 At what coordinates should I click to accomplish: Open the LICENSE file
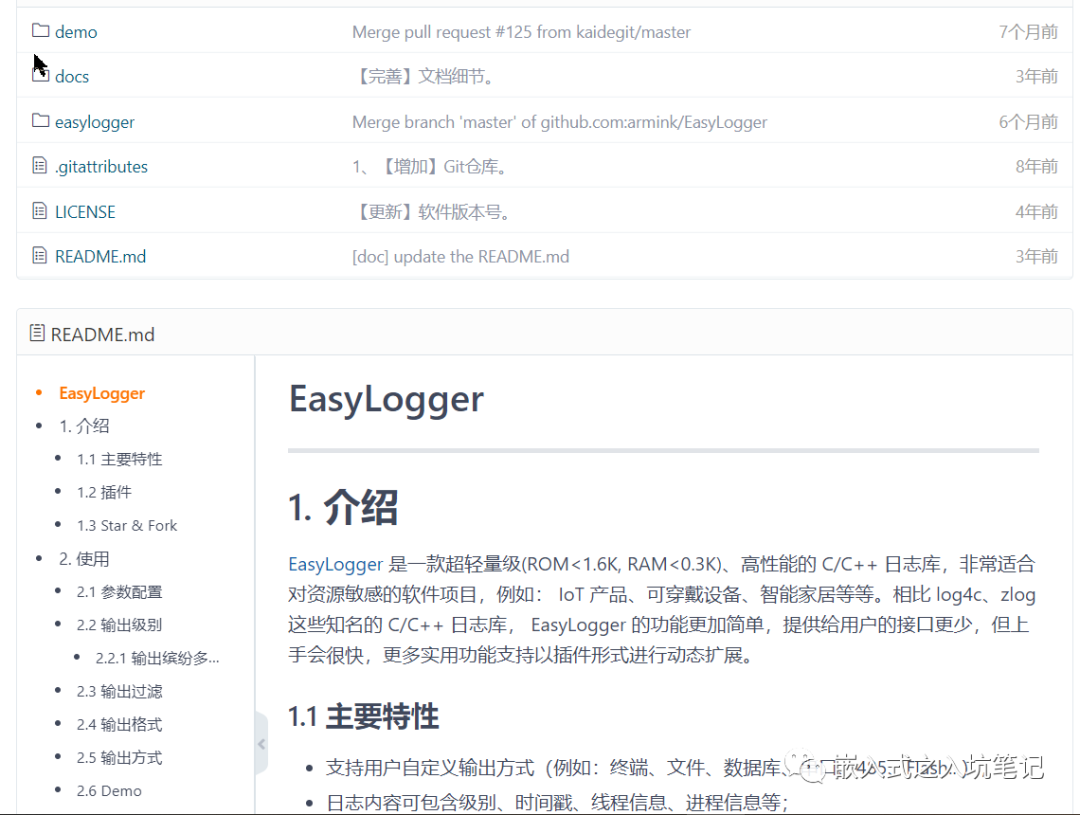pos(85,212)
